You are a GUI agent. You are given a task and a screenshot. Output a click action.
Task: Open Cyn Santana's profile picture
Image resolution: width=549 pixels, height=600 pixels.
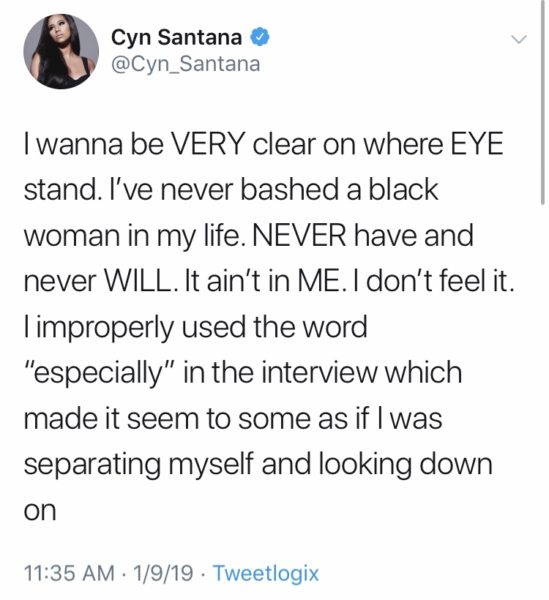[x=61, y=52]
